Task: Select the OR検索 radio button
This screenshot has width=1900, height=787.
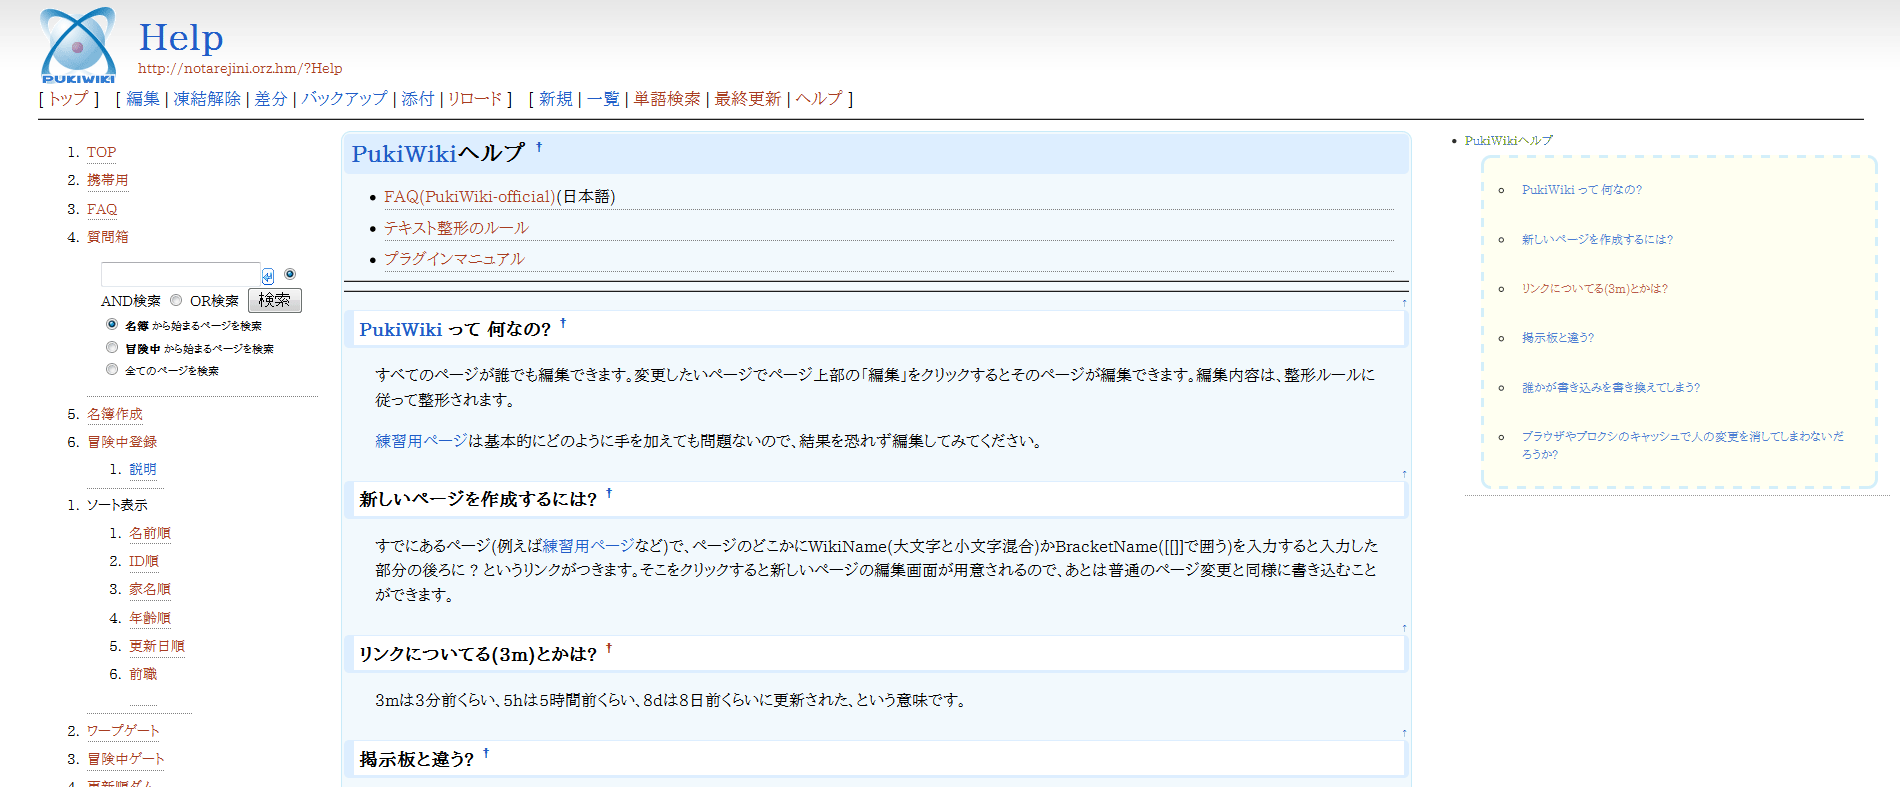Action: [176, 300]
